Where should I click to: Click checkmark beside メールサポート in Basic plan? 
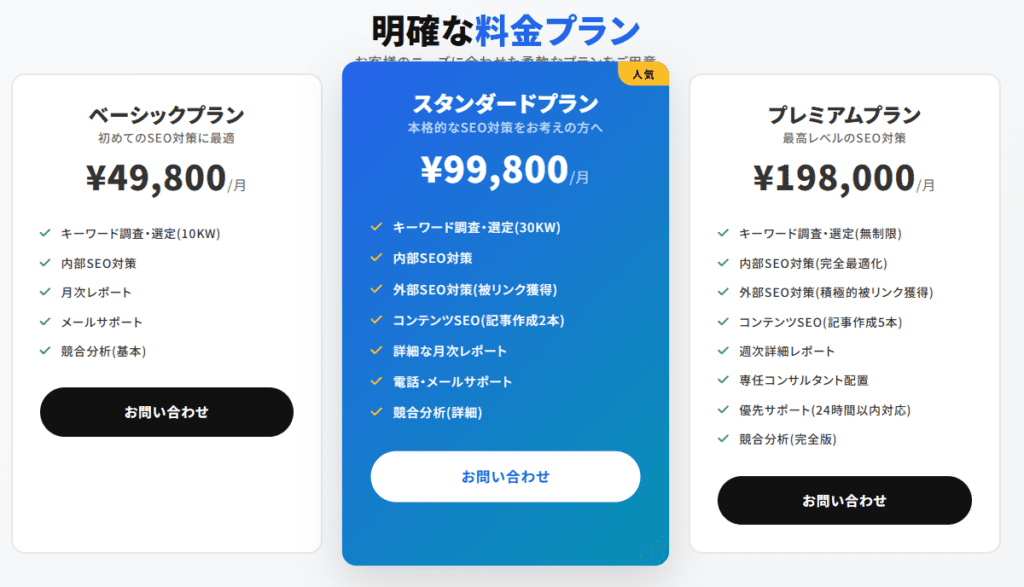45,321
